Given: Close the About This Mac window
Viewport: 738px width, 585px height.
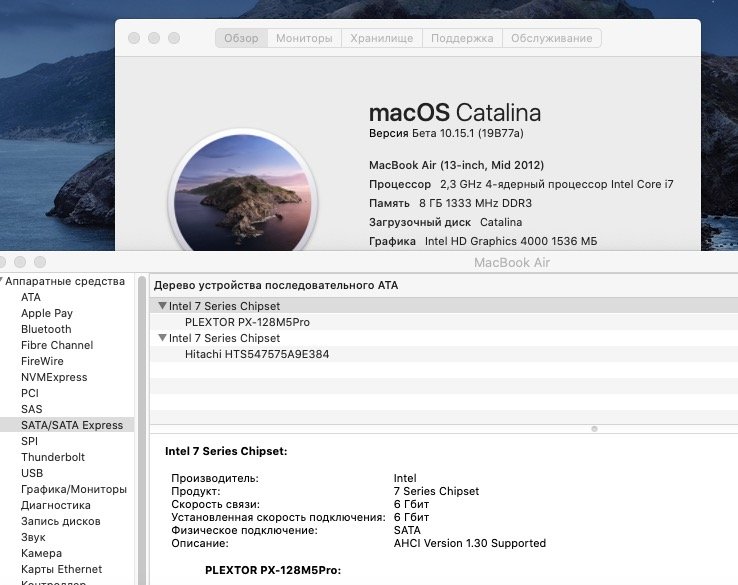Looking at the screenshot, I should click(x=134, y=38).
